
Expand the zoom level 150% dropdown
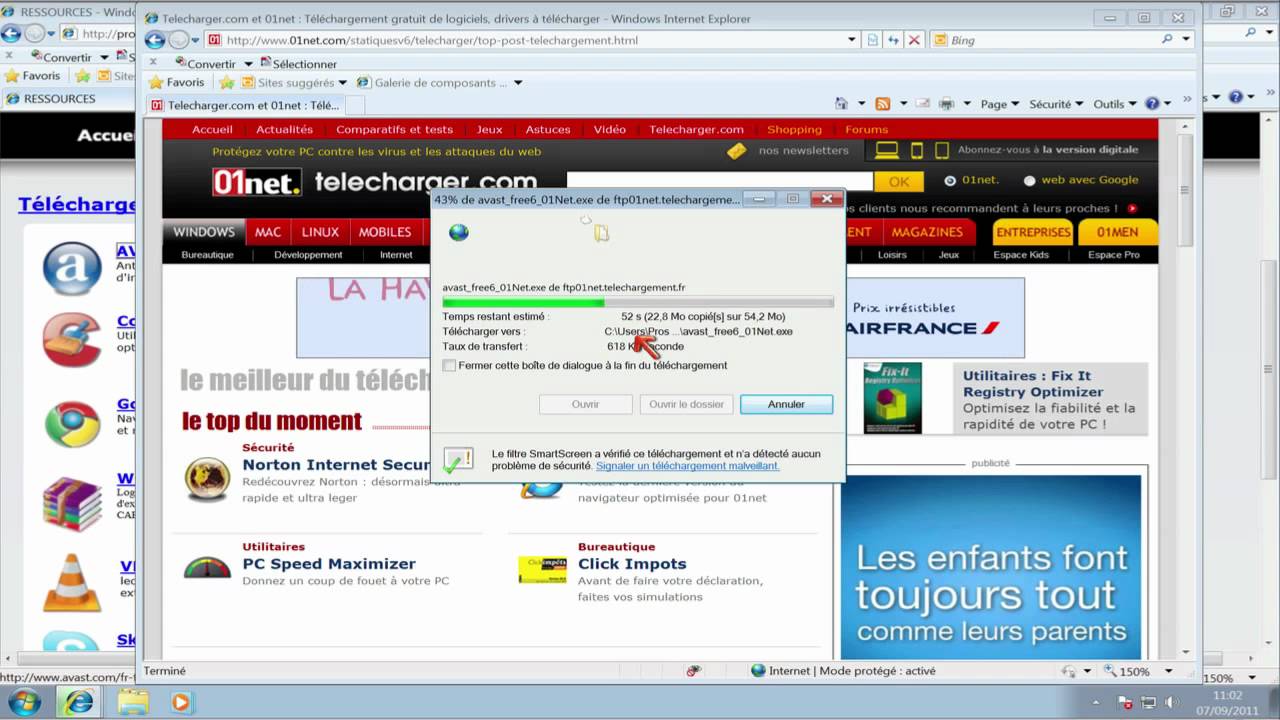click(1167, 671)
